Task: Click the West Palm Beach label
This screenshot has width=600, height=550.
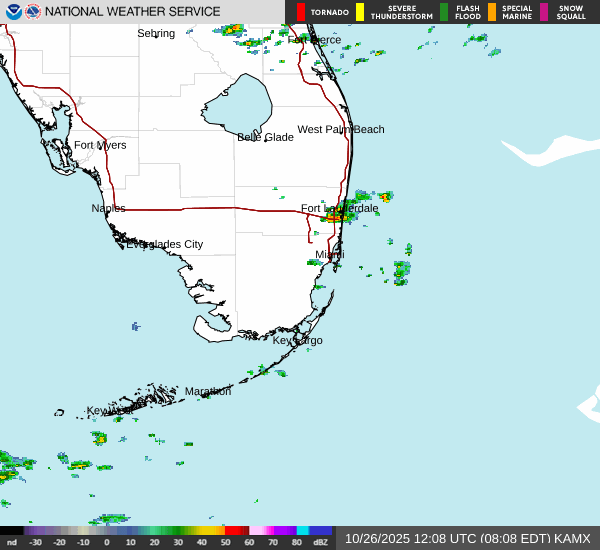Action: pos(340,130)
